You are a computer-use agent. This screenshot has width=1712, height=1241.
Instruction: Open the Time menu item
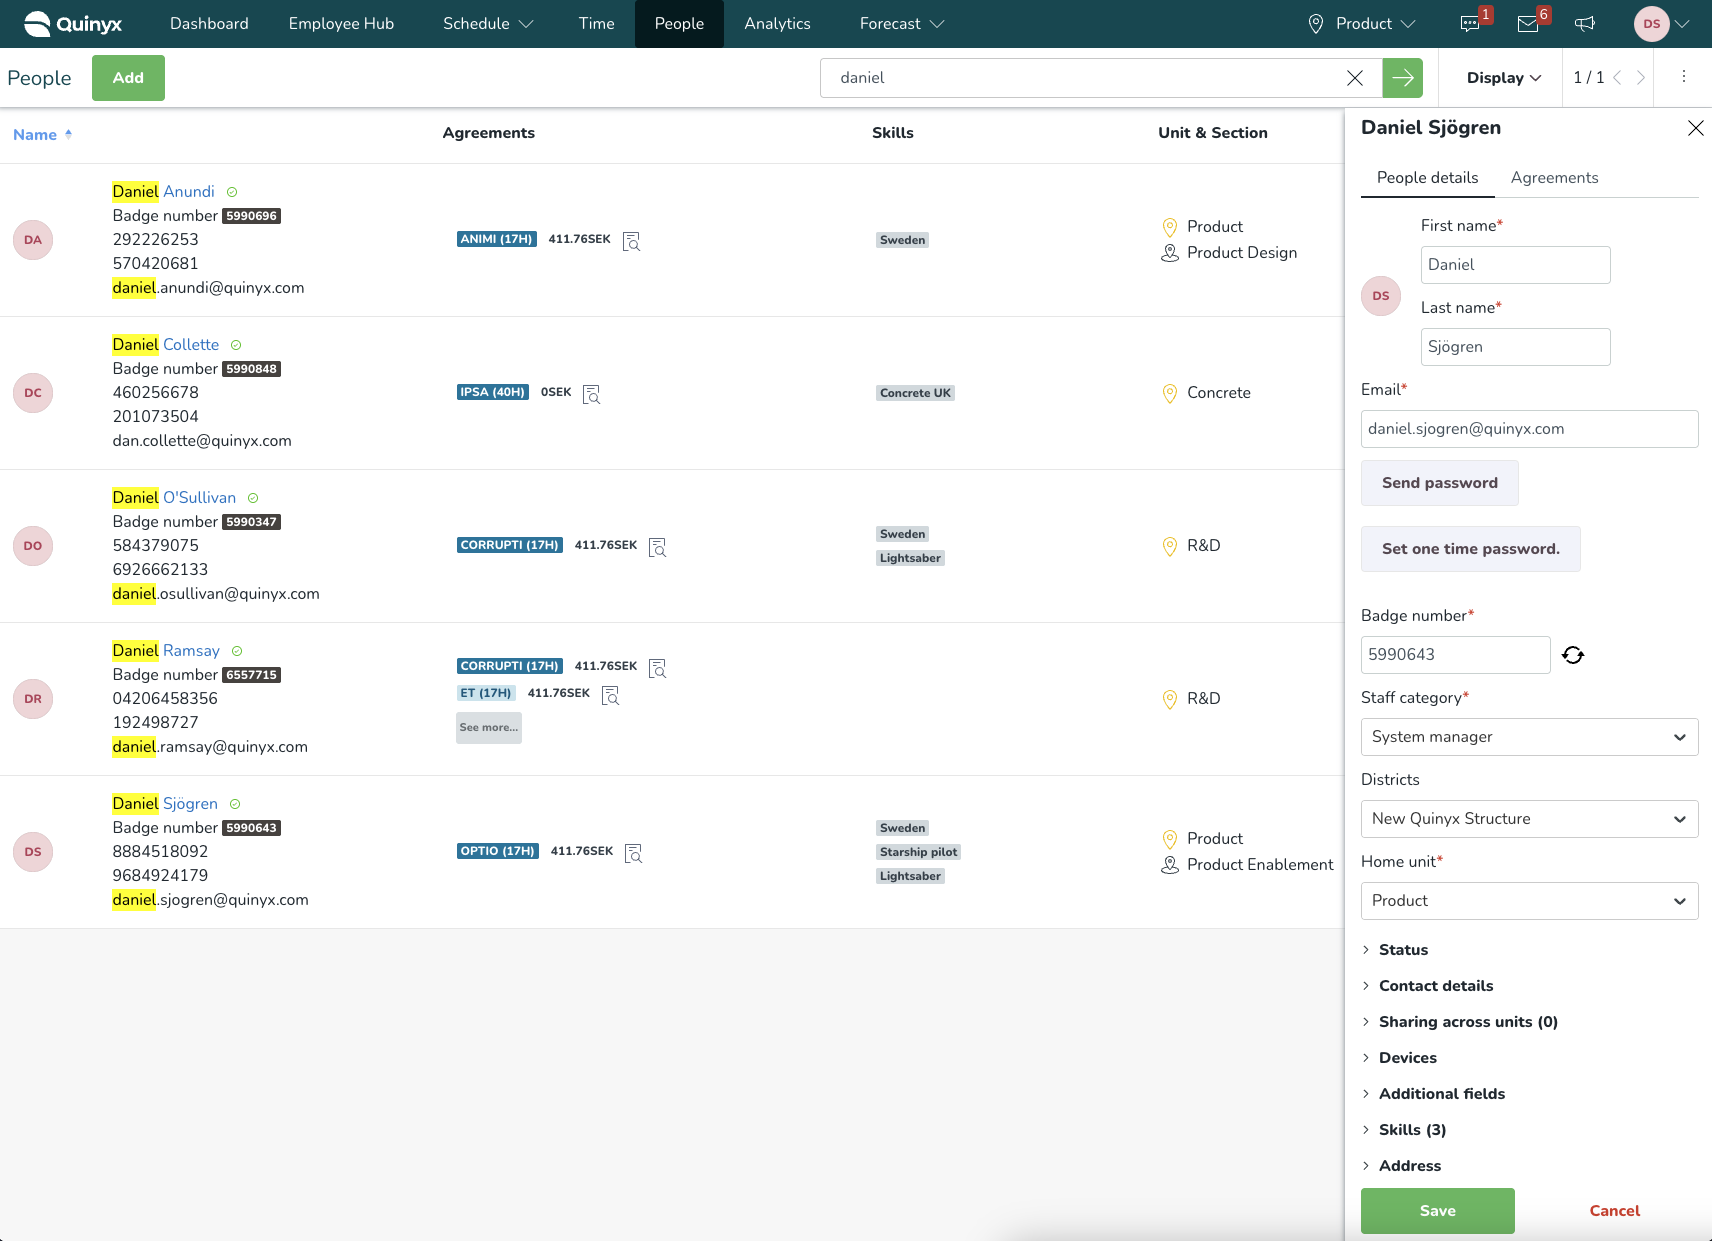[x=596, y=24]
